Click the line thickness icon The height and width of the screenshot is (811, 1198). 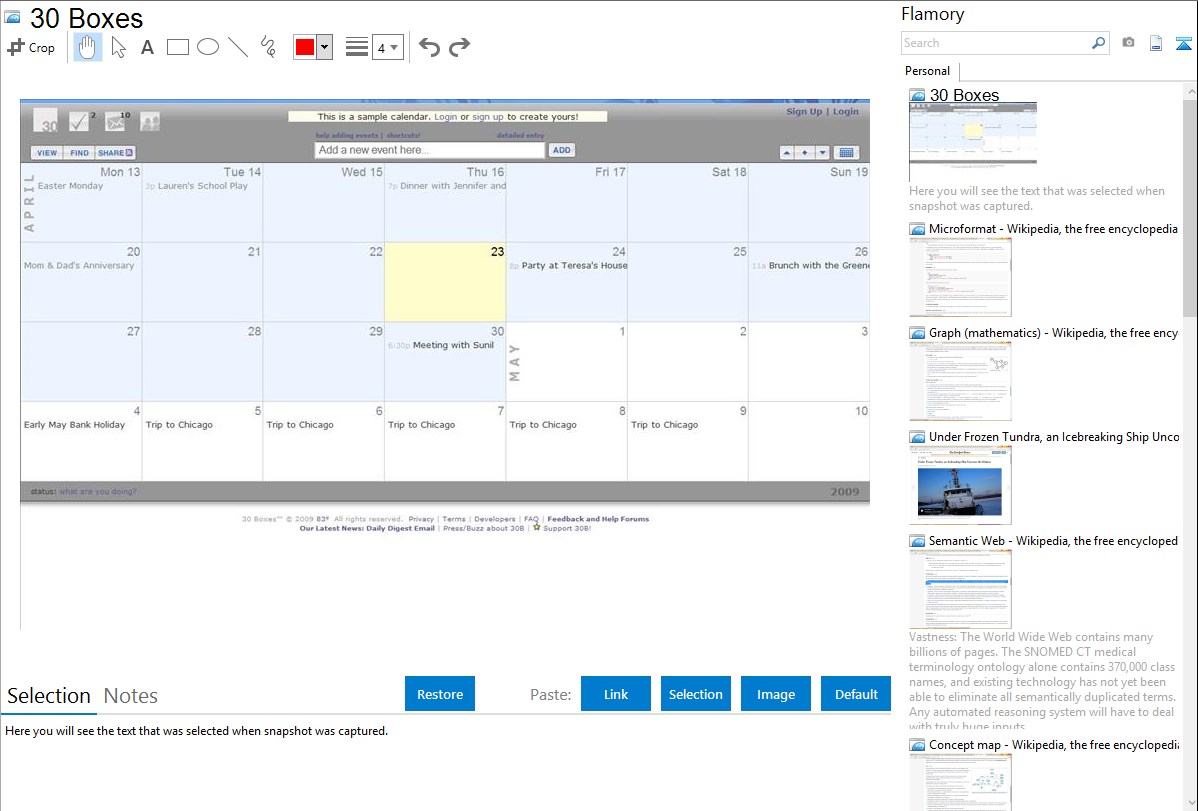(x=357, y=47)
